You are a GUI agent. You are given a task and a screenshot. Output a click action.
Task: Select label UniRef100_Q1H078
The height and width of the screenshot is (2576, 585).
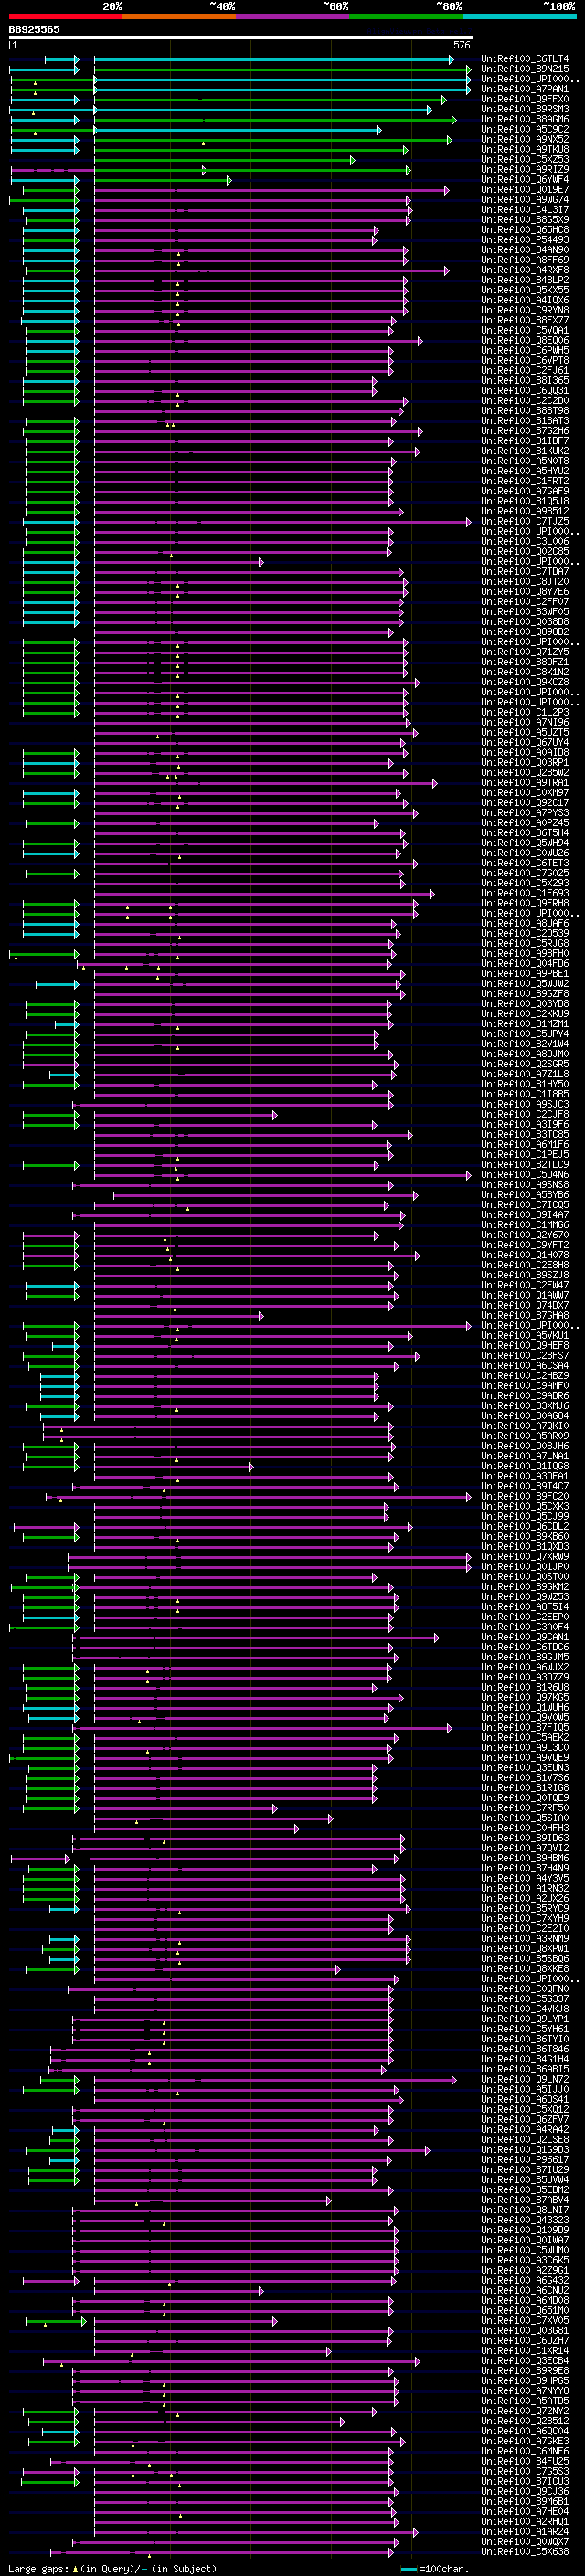(525, 1255)
